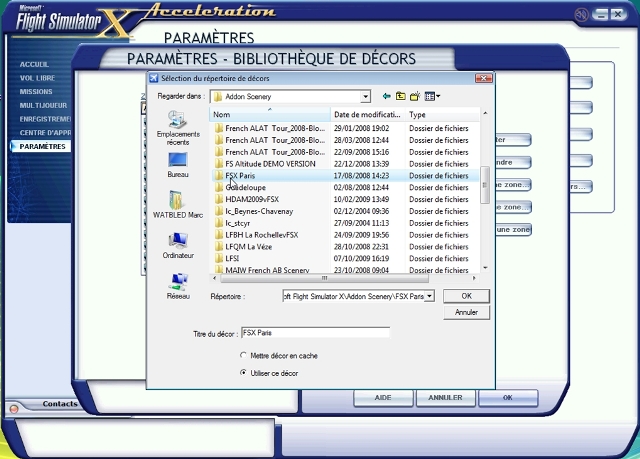Image resolution: width=640 pixels, height=459 pixels.
Task: Open ACCUEIL in the FSX sidebar
Action: pyautogui.click(x=34, y=64)
